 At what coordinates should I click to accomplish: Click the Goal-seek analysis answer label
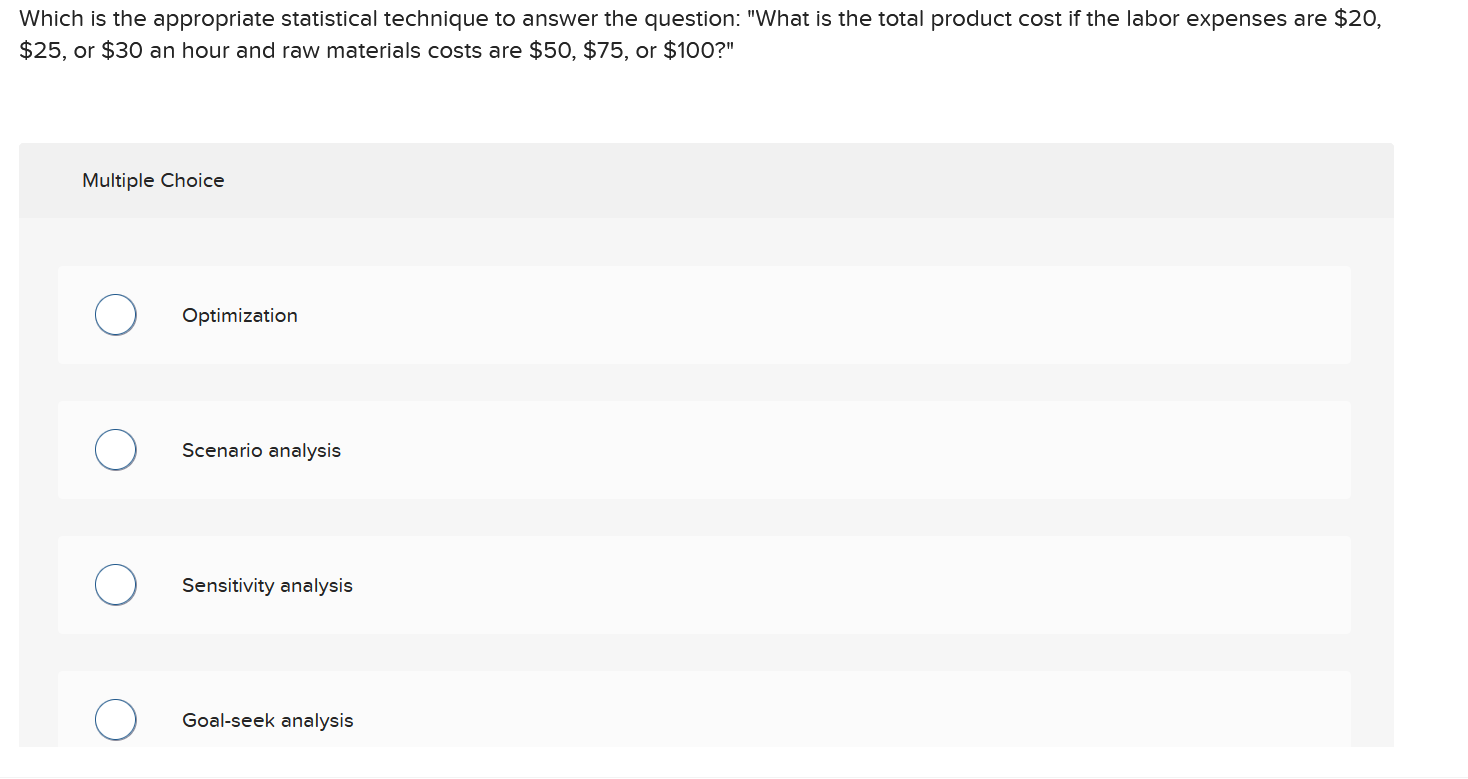(x=267, y=720)
